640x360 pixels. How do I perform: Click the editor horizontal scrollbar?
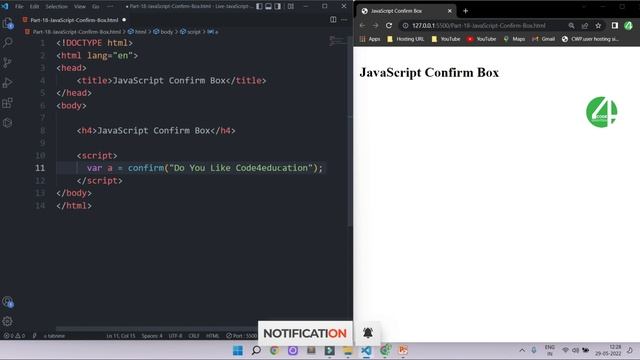157,329
